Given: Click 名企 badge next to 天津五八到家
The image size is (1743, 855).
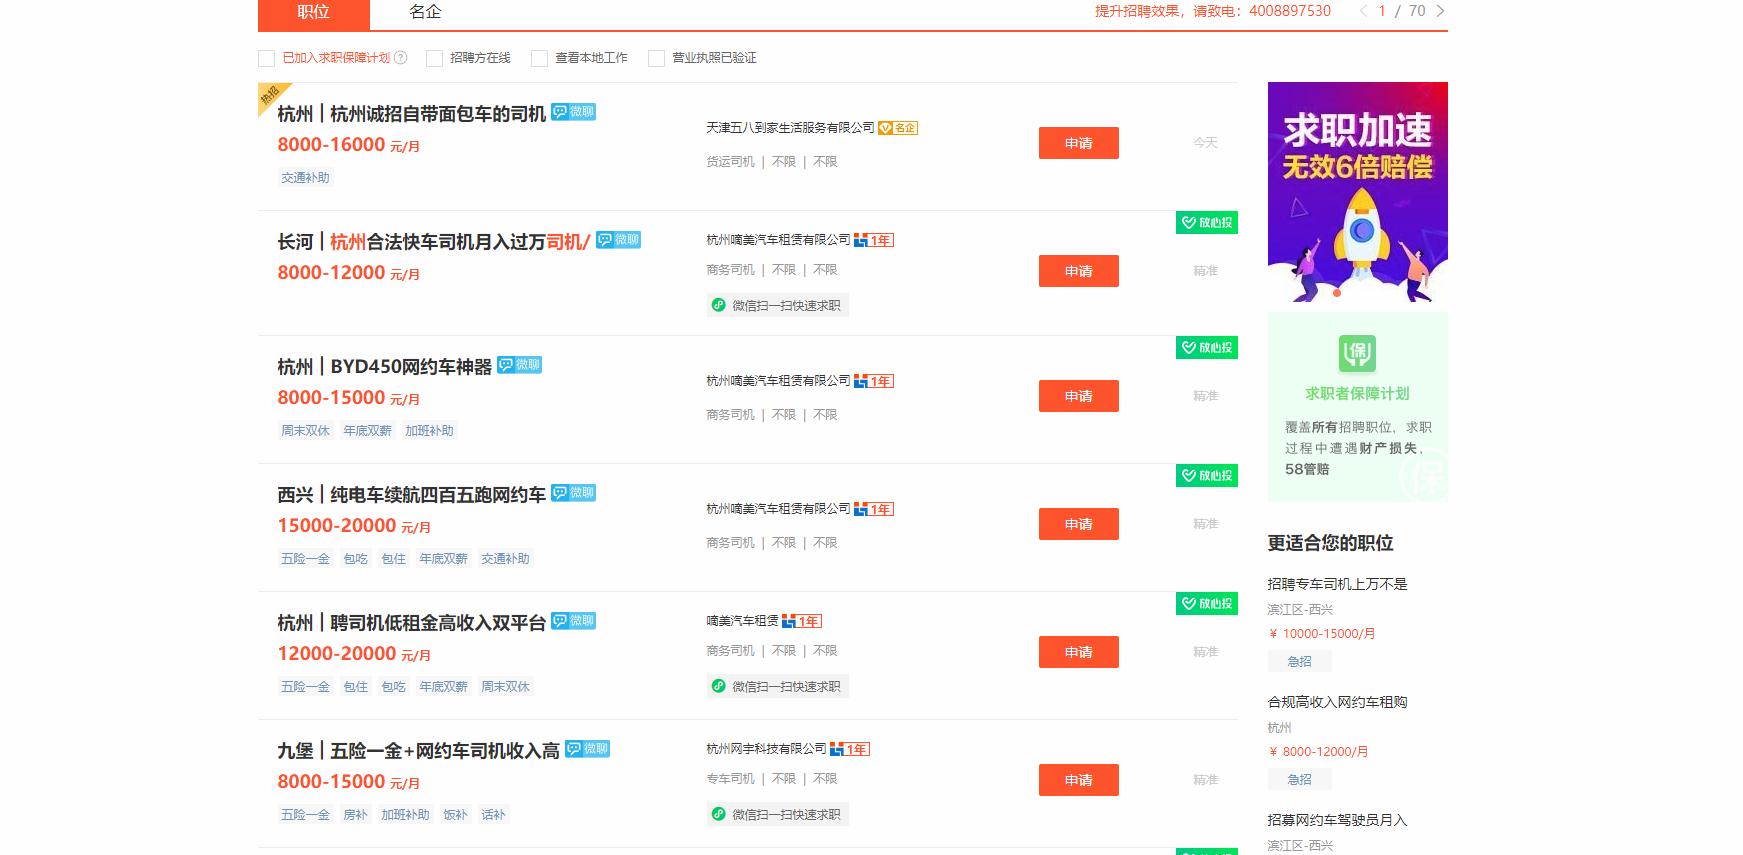Looking at the screenshot, I should point(898,128).
